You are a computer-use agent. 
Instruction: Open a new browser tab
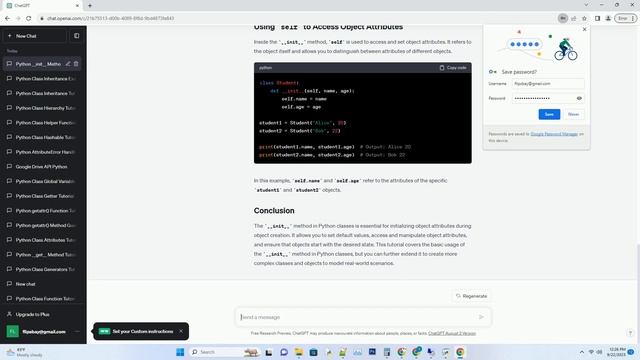pos(90,6)
